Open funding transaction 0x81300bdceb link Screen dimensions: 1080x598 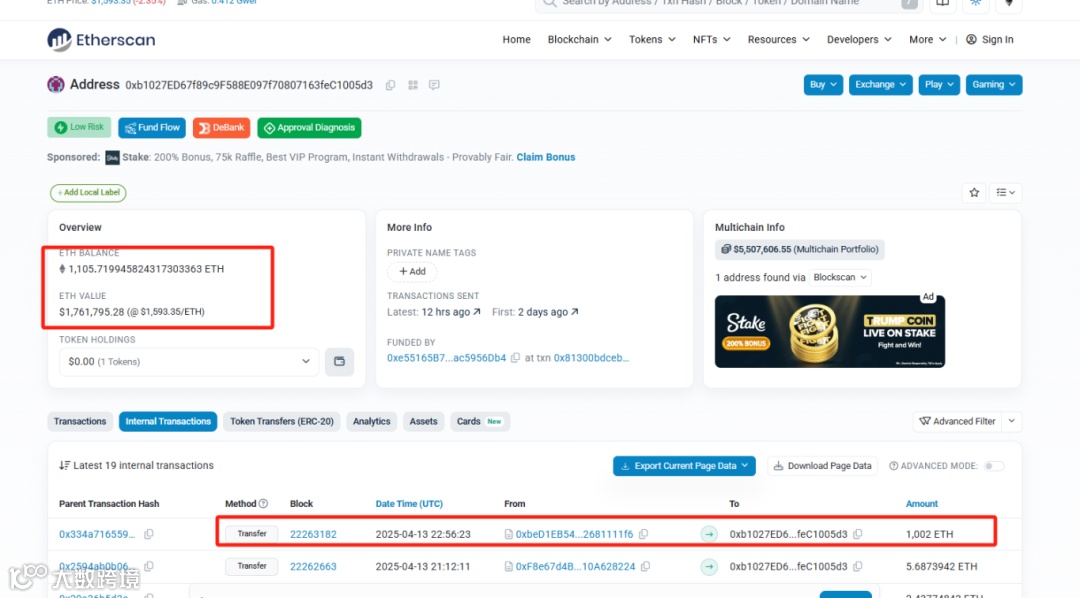pyautogui.click(x=592, y=358)
